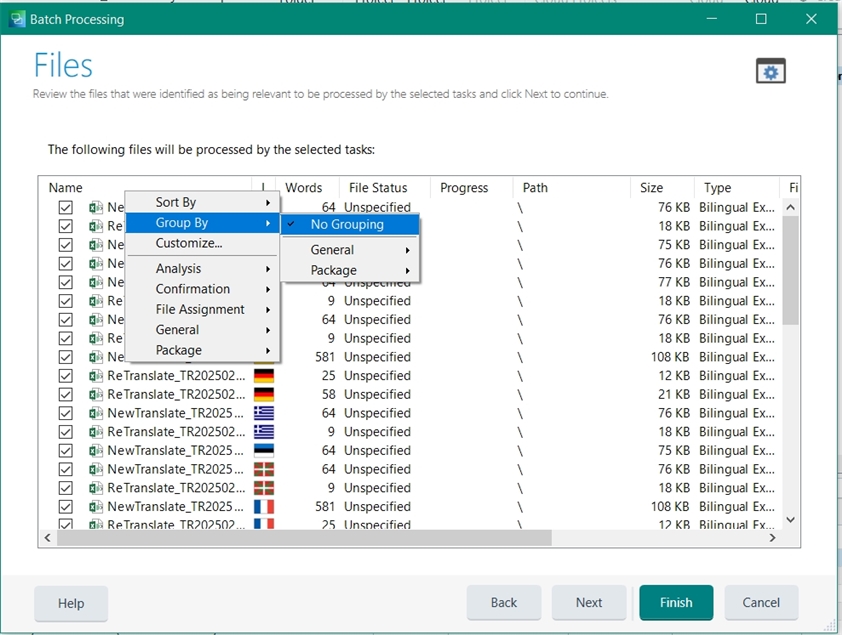
Task: Click the Path column header
Action: tap(572, 188)
